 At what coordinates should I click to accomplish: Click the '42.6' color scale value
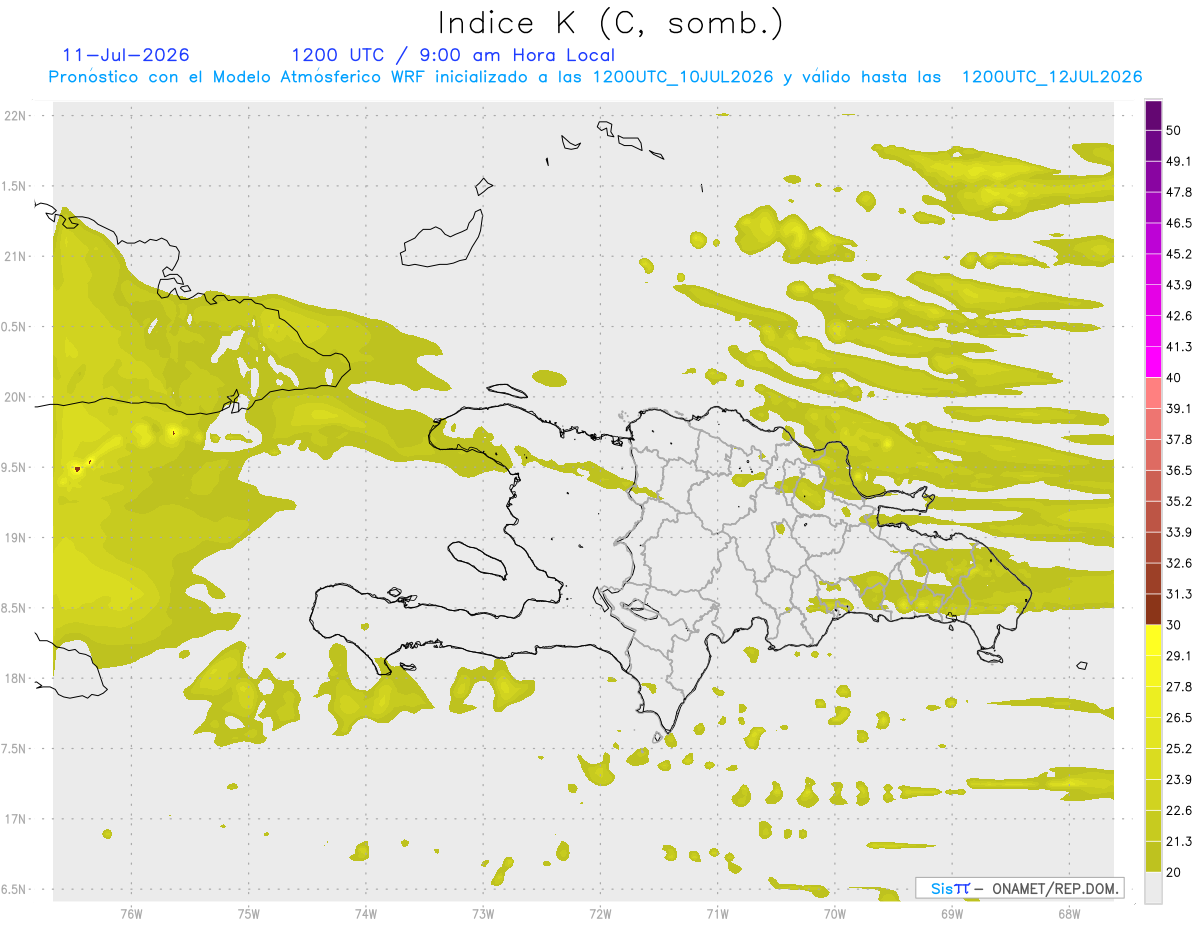(x=1179, y=316)
